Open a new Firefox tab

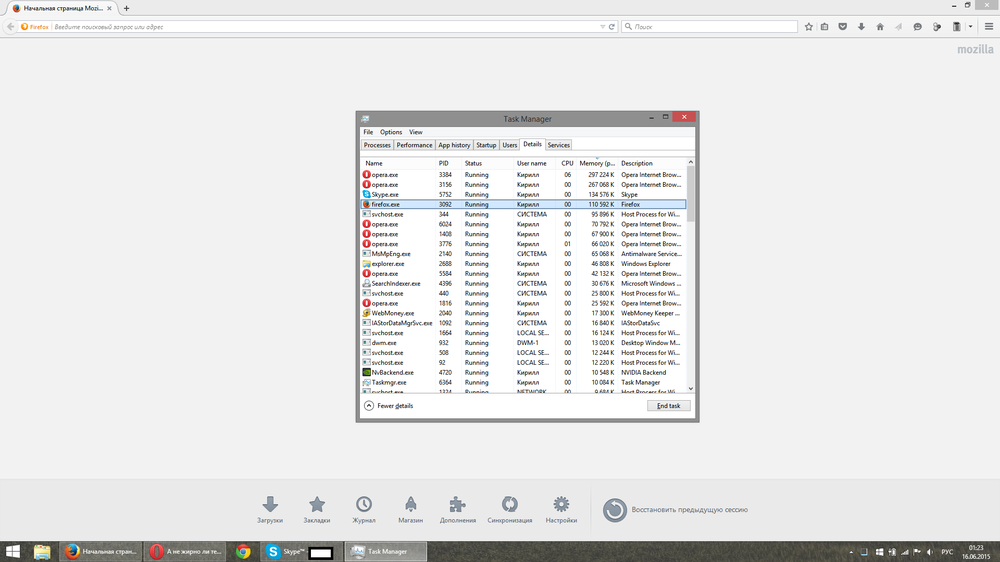click(x=126, y=8)
